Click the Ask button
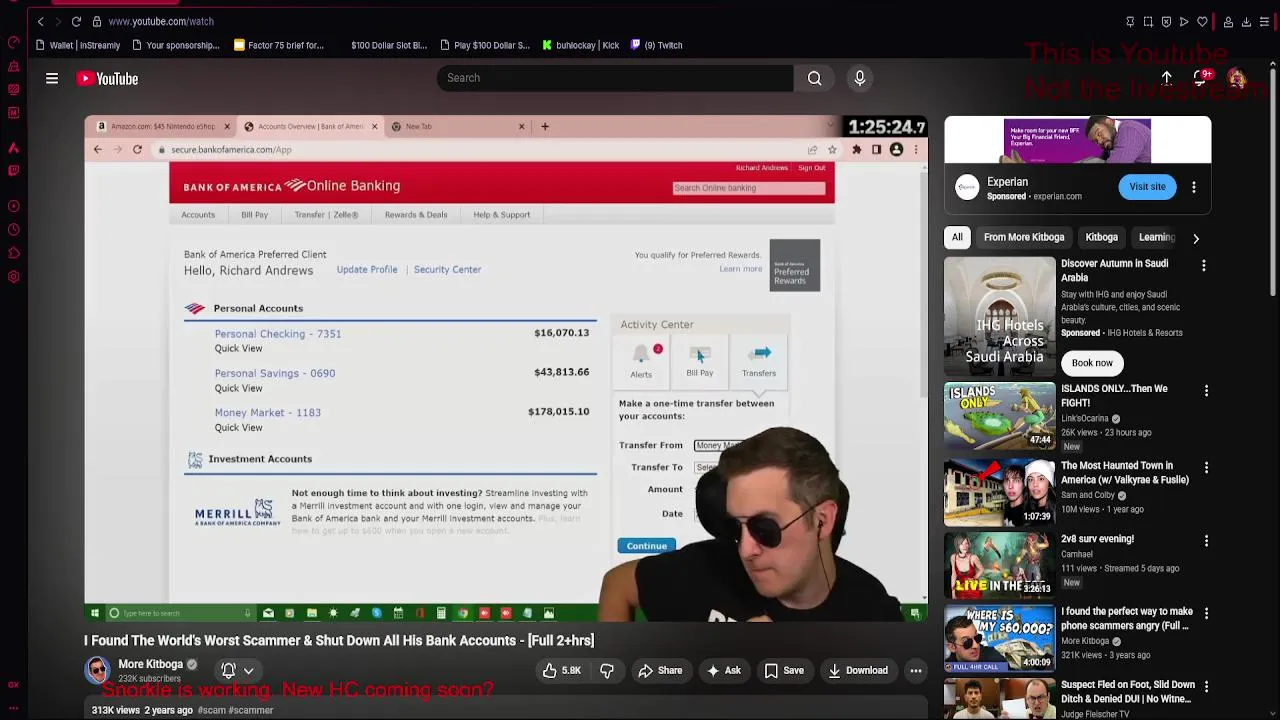Viewport: 1280px width, 720px height. coord(723,671)
